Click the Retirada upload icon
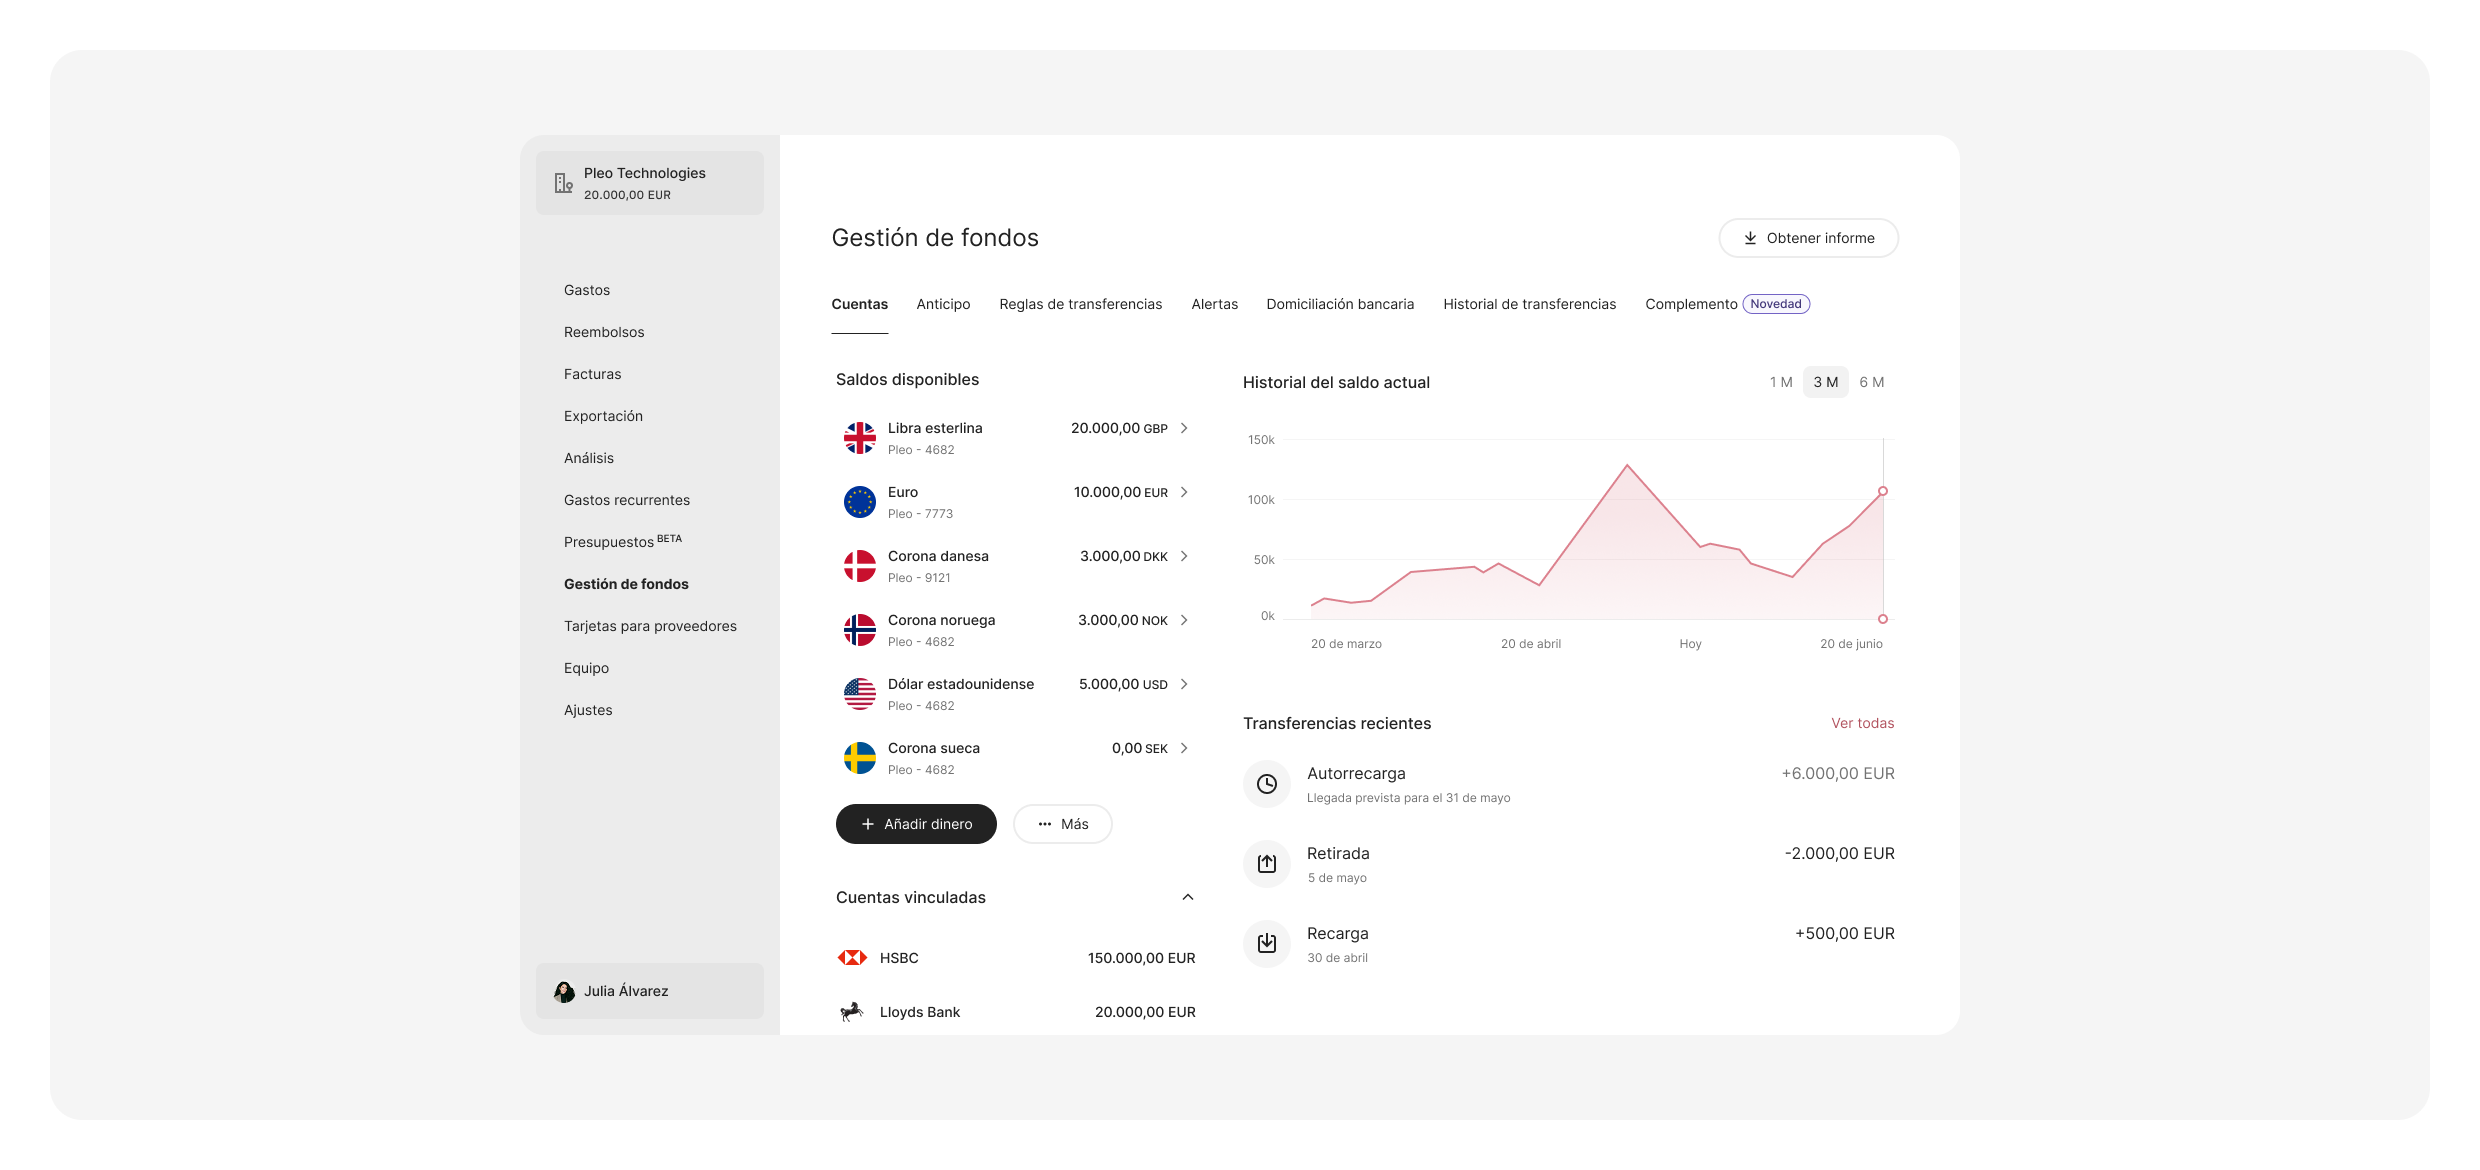This screenshot has width=2480, height=1170. (1266, 864)
